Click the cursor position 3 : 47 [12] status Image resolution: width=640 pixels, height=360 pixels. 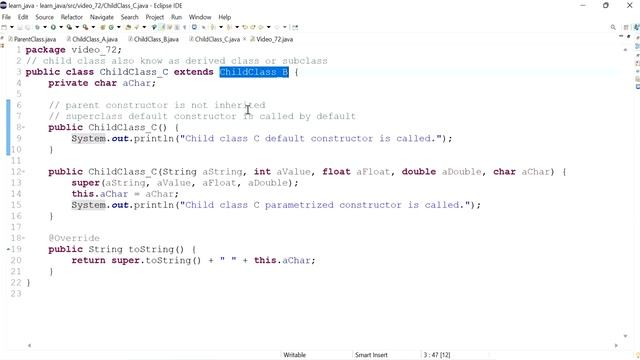(437, 355)
